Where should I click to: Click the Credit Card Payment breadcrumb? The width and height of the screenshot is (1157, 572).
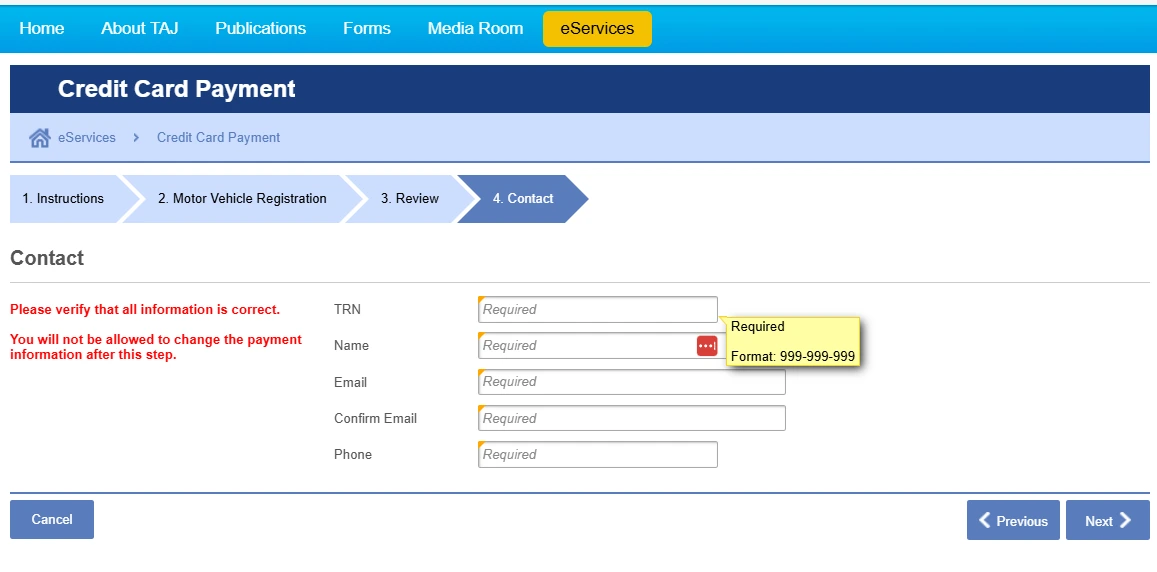coord(218,138)
